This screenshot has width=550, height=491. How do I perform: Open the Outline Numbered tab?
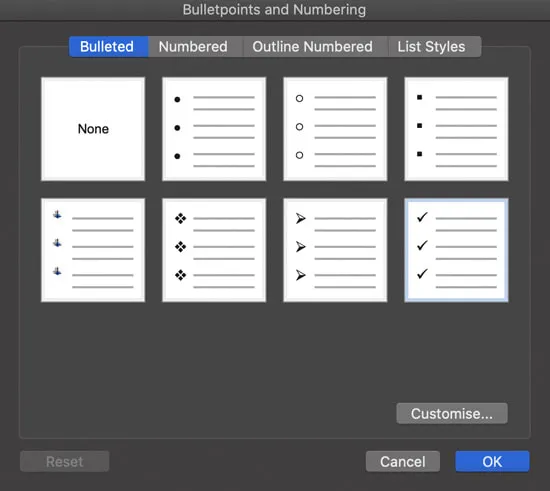point(315,47)
